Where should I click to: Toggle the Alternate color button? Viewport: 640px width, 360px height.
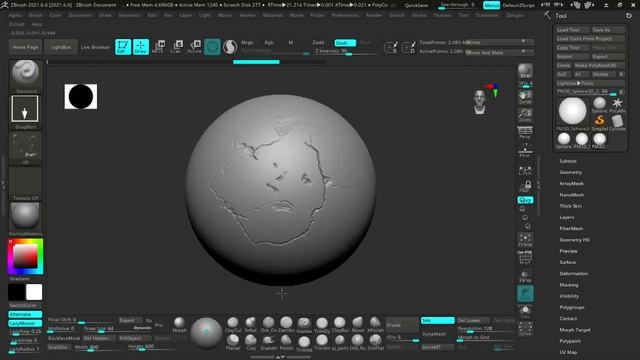click(x=25, y=314)
